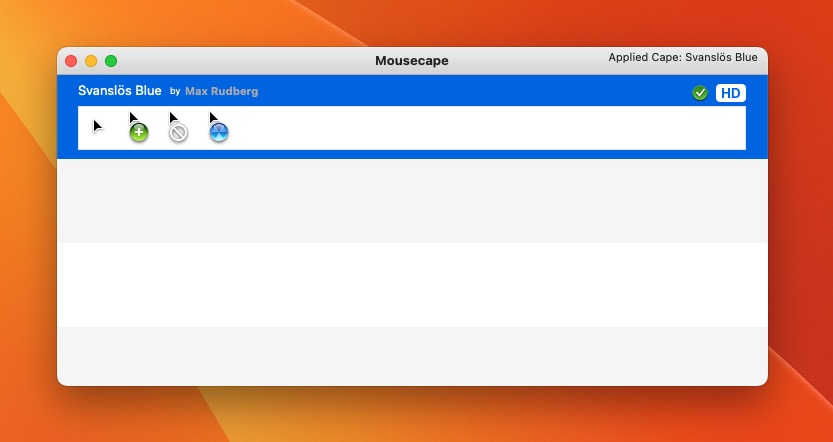The width and height of the screenshot is (833, 442).
Task: Select the not-allowed cursor with gray circle
Action: click(x=178, y=127)
